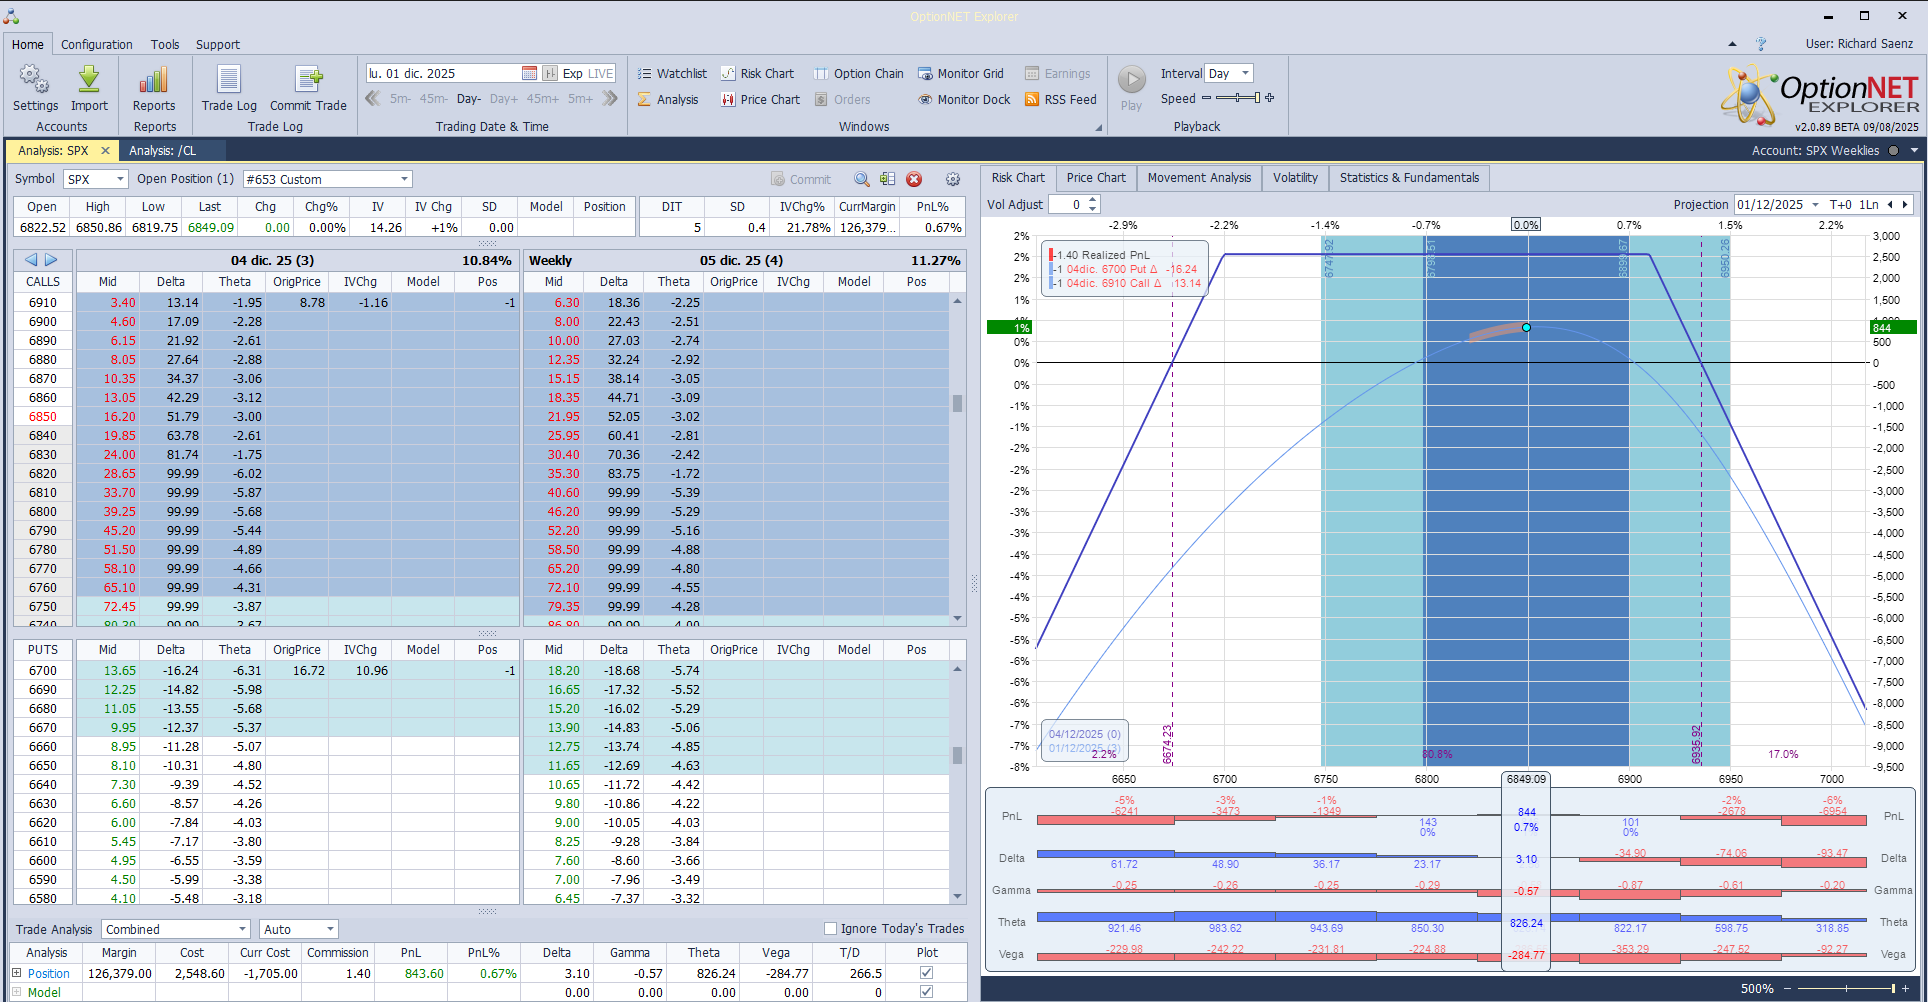Toggle Plot checkbox for Model row
1928x1002 pixels.
(x=926, y=992)
